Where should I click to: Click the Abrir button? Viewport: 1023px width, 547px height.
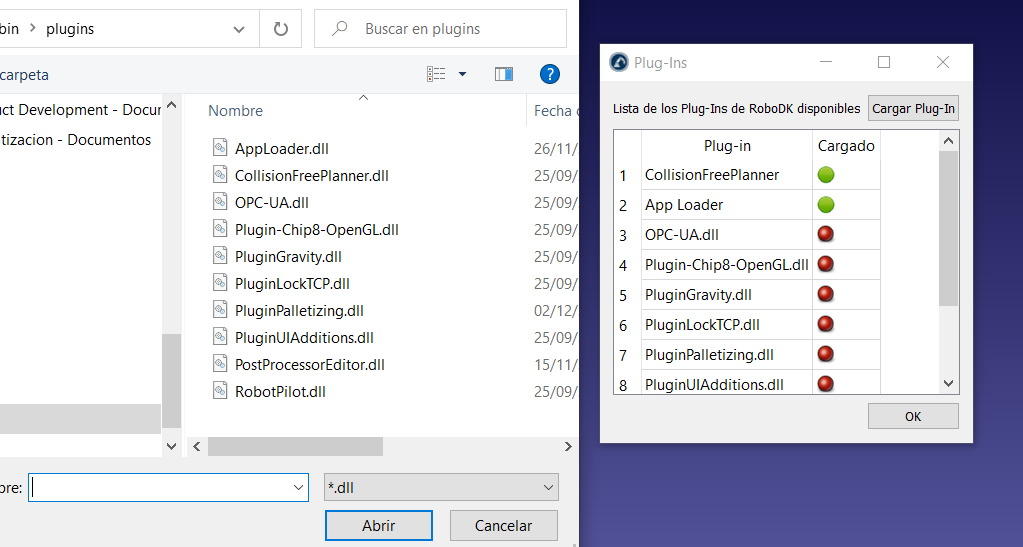click(378, 525)
